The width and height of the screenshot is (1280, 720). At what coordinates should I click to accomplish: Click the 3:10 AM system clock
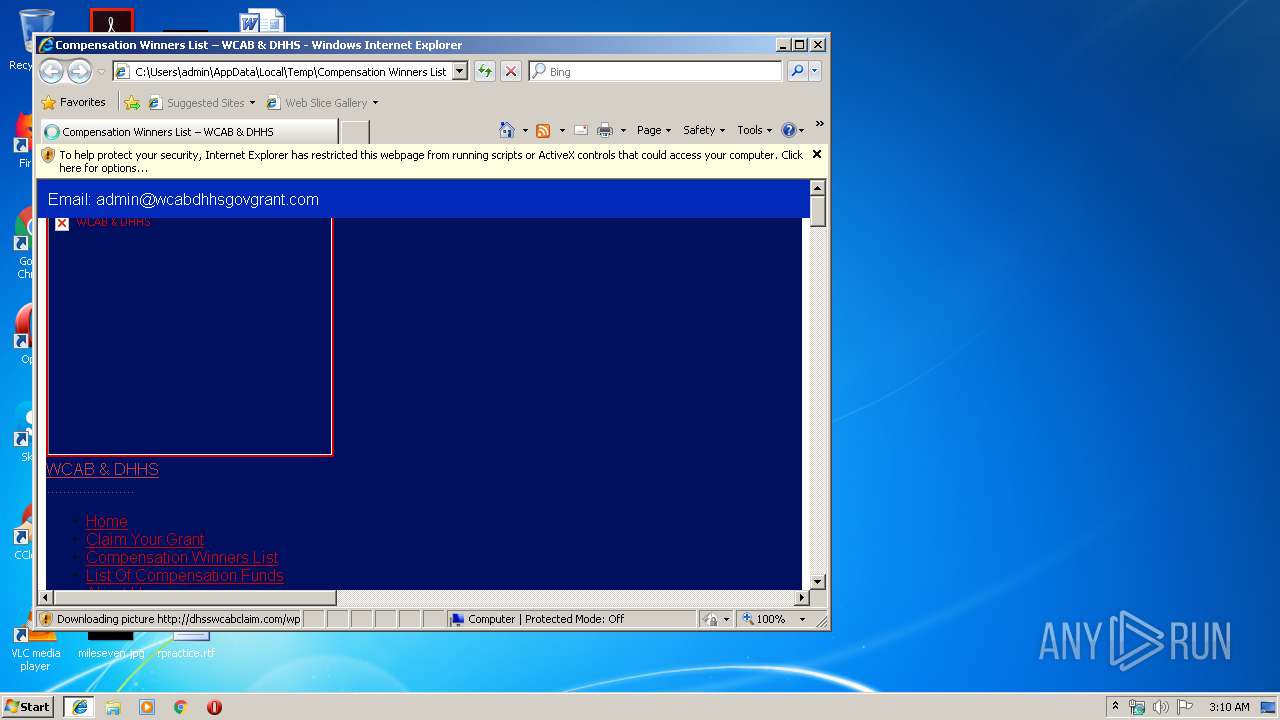(1228, 707)
